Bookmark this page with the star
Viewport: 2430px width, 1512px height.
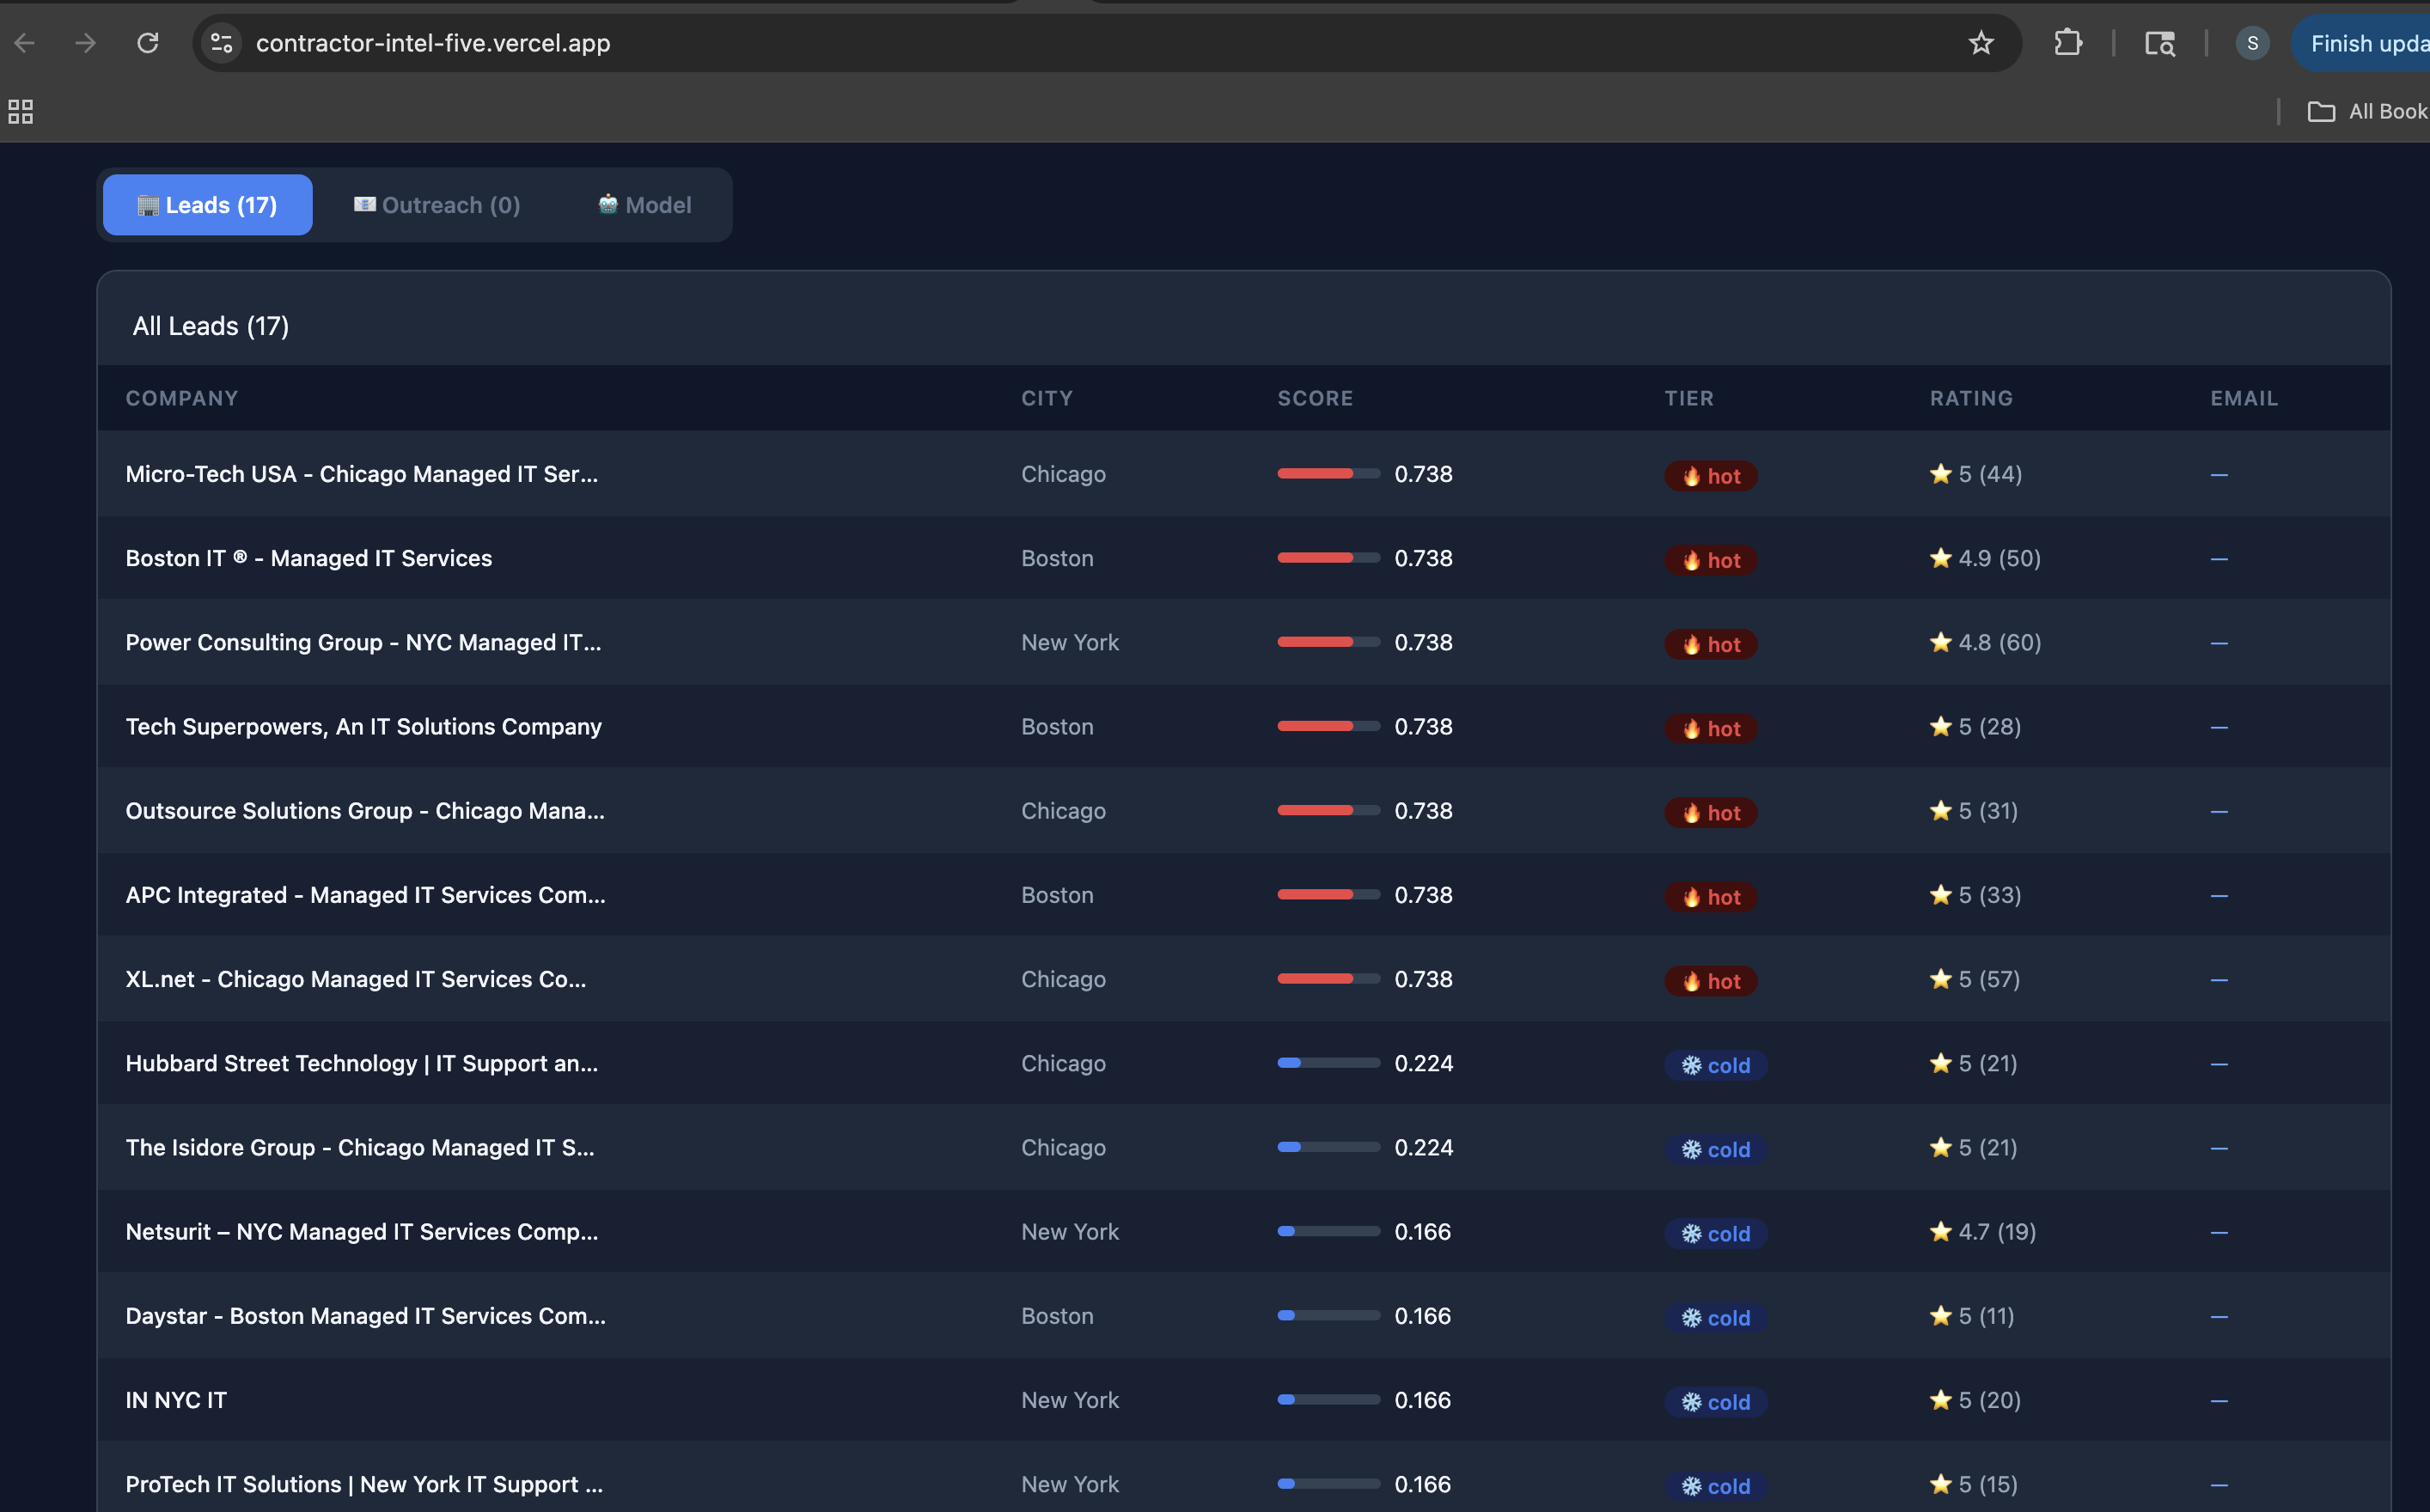[1981, 43]
